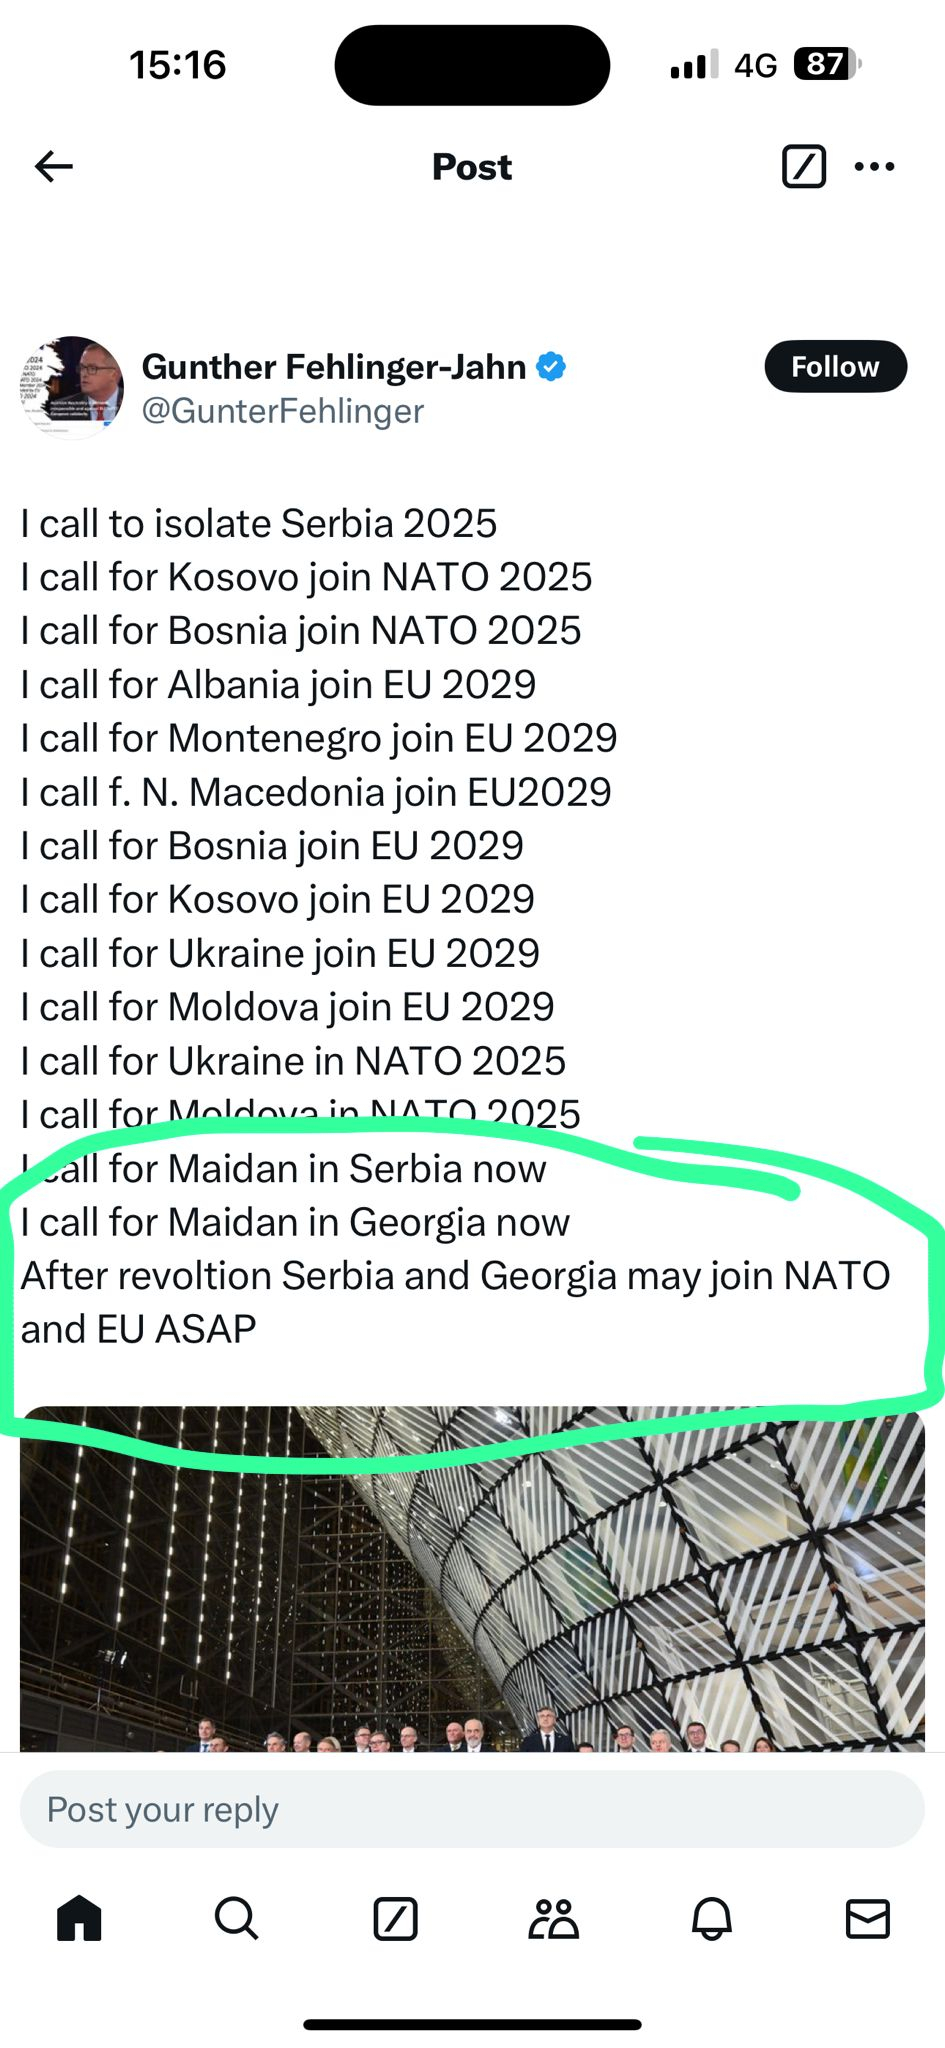
Task: Open the three-dot more options menu
Action: [x=873, y=166]
